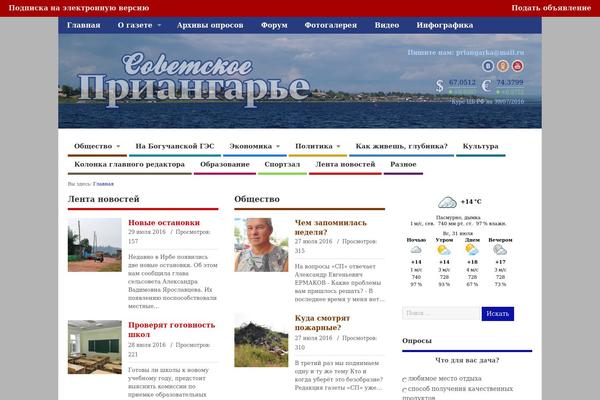Expand the Экономика category dropdown arrow

pos(278,146)
